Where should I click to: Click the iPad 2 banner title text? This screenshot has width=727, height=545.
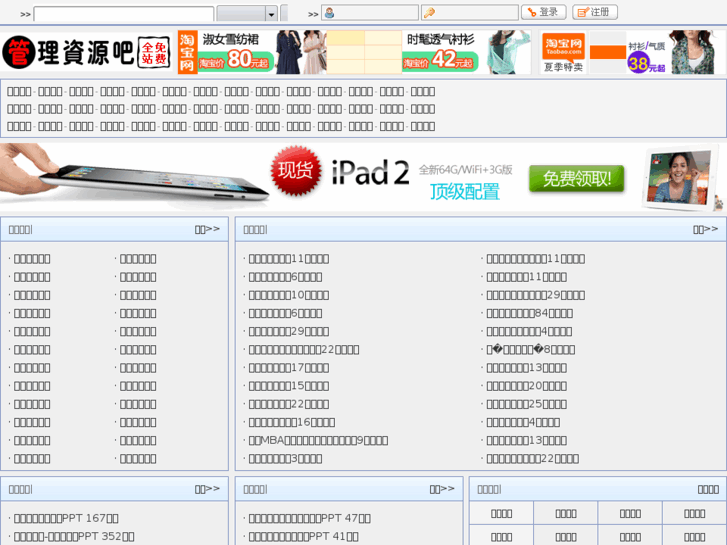pyautogui.click(x=370, y=172)
